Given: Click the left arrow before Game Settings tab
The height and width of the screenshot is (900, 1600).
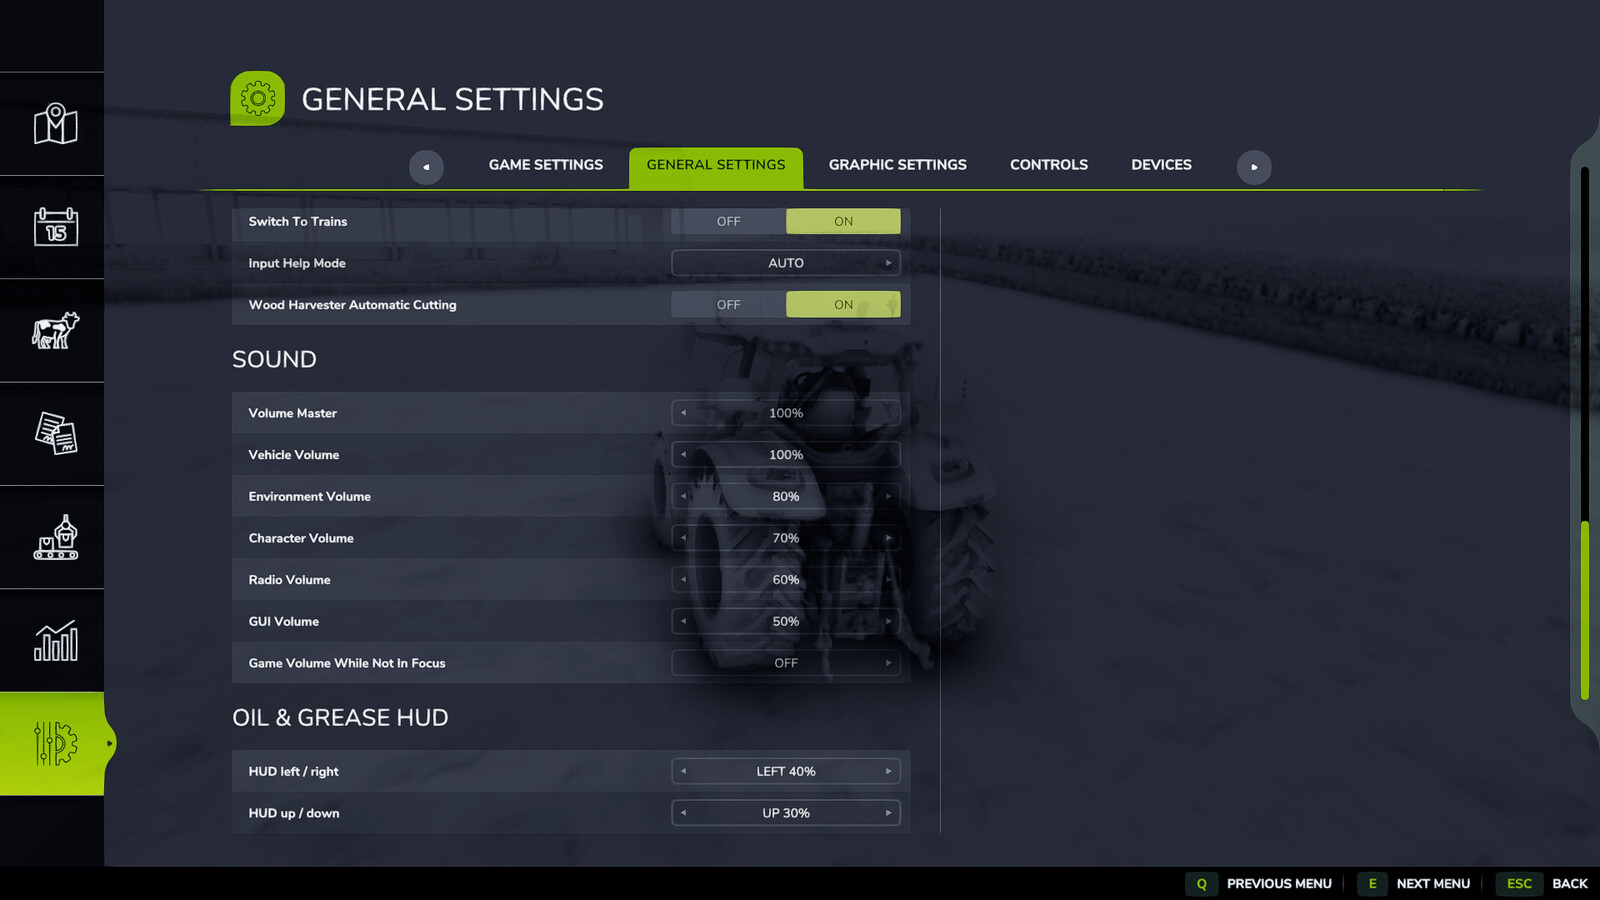Looking at the screenshot, I should [426, 167].
